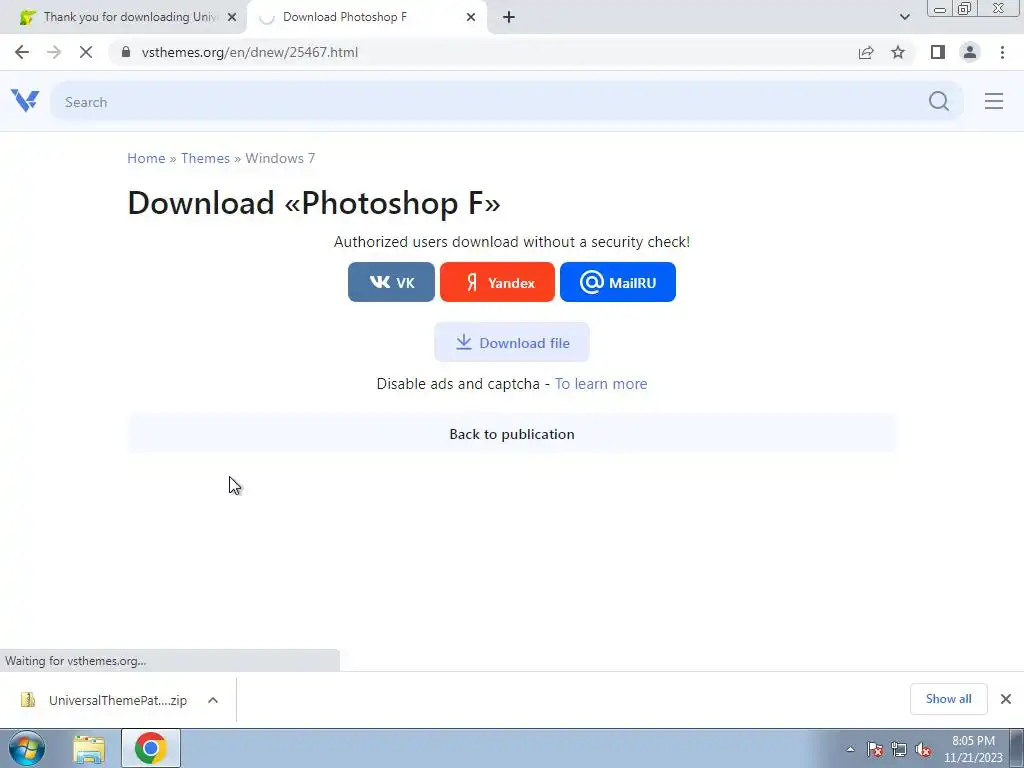1024x768 pixels.
Task: Click the browser forward arrow
Action: (x=54, y=52)
